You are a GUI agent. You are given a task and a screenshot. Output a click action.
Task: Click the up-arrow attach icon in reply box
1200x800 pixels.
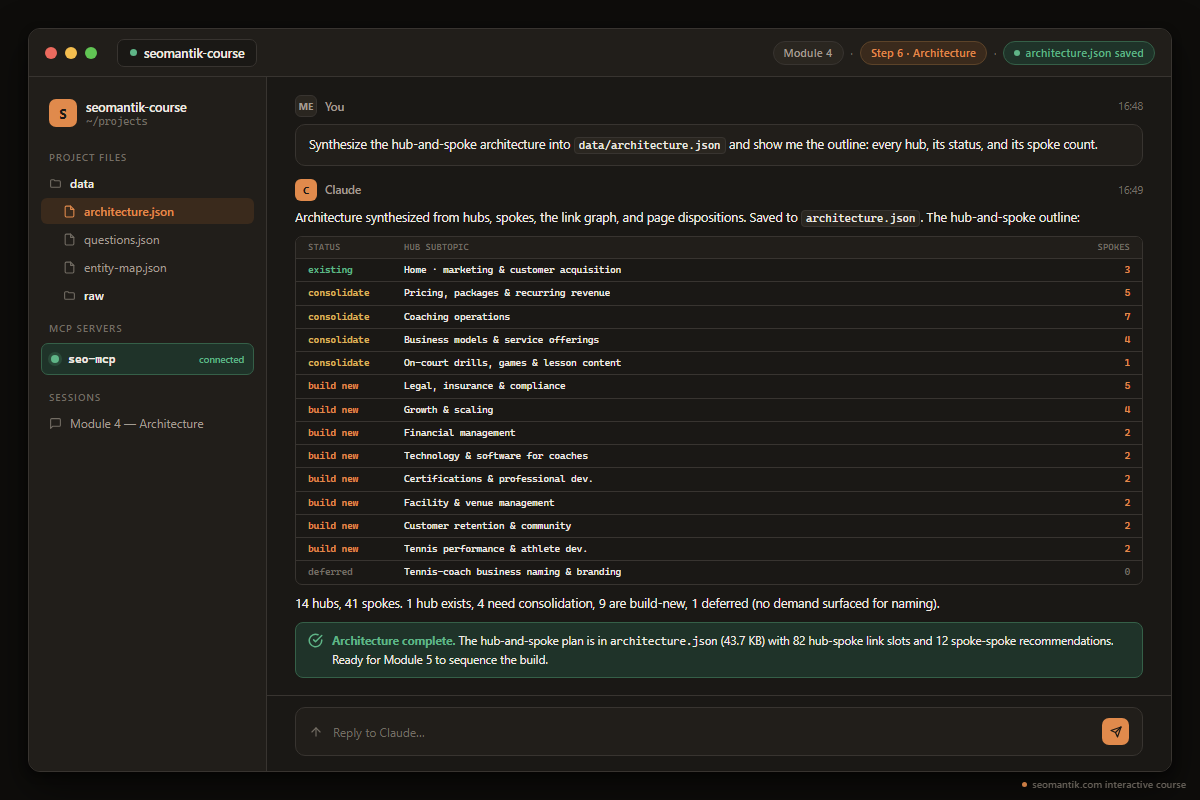[316, 732]
